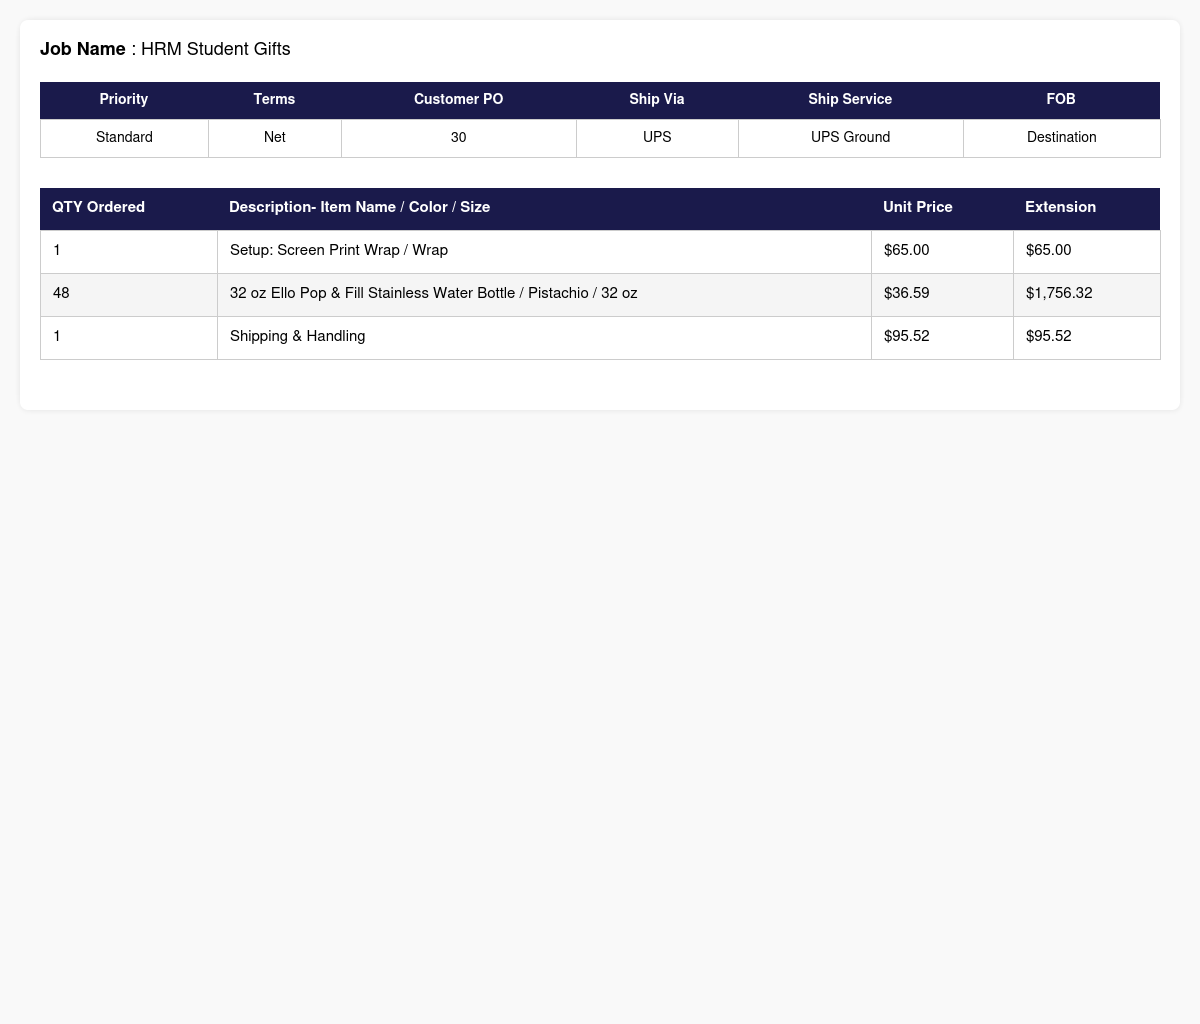Click the $1,756.32 extension amount
This screenshot has width=1200, height=1024.
[1059, 294]
